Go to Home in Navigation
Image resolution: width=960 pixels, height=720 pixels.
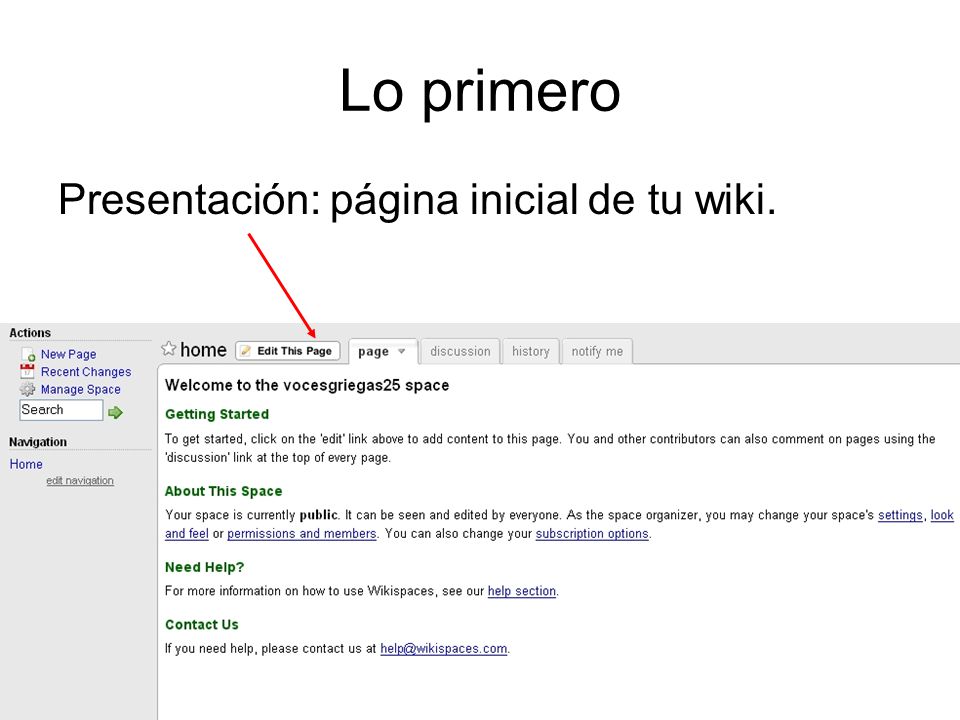(x=26, y=464)
